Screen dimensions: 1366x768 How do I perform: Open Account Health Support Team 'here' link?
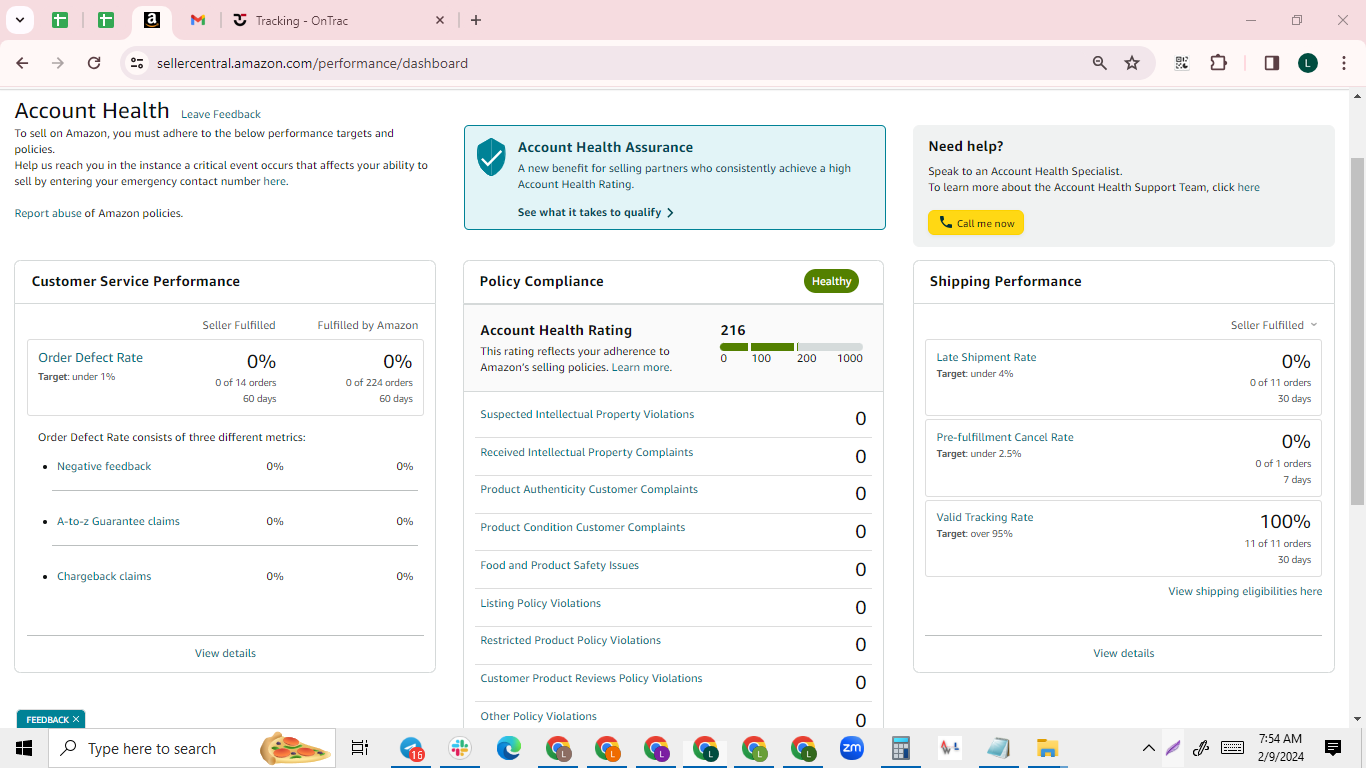pyautogui.click(x=1249, y=187)
